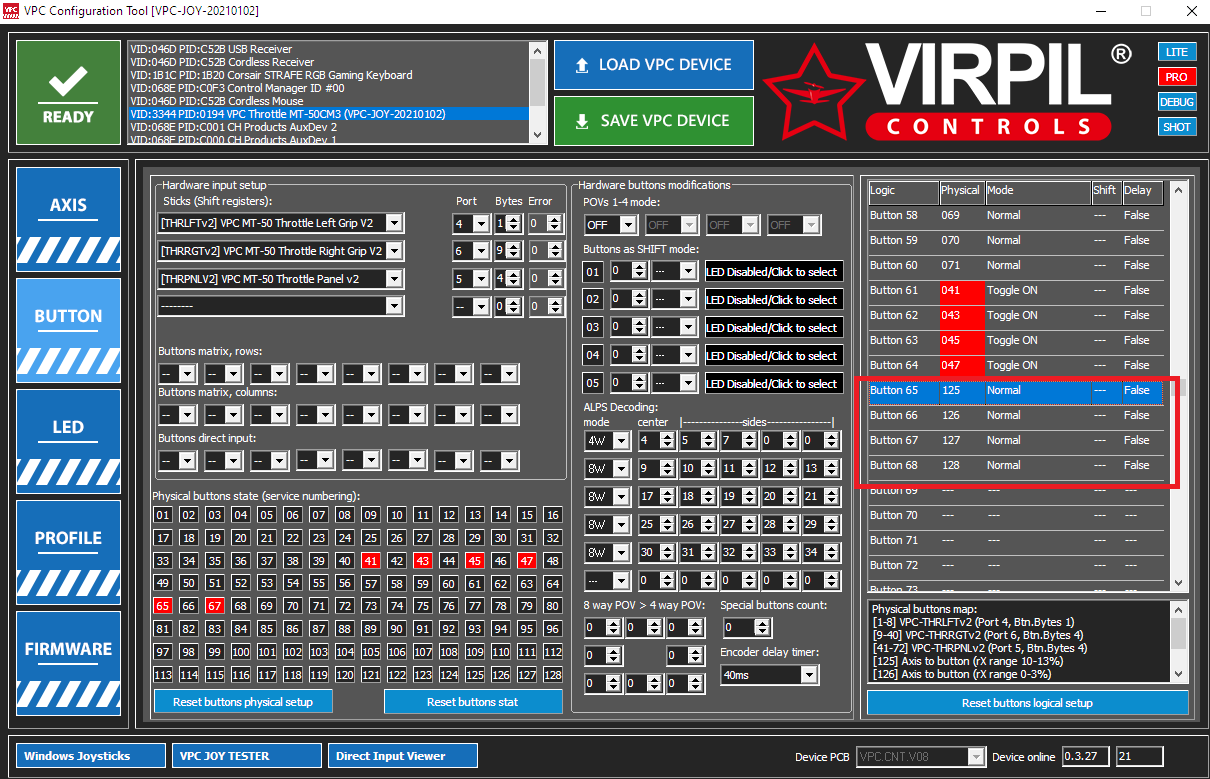Click ALPS center value 4 field

pyautogui.click(x=649, y=440)
